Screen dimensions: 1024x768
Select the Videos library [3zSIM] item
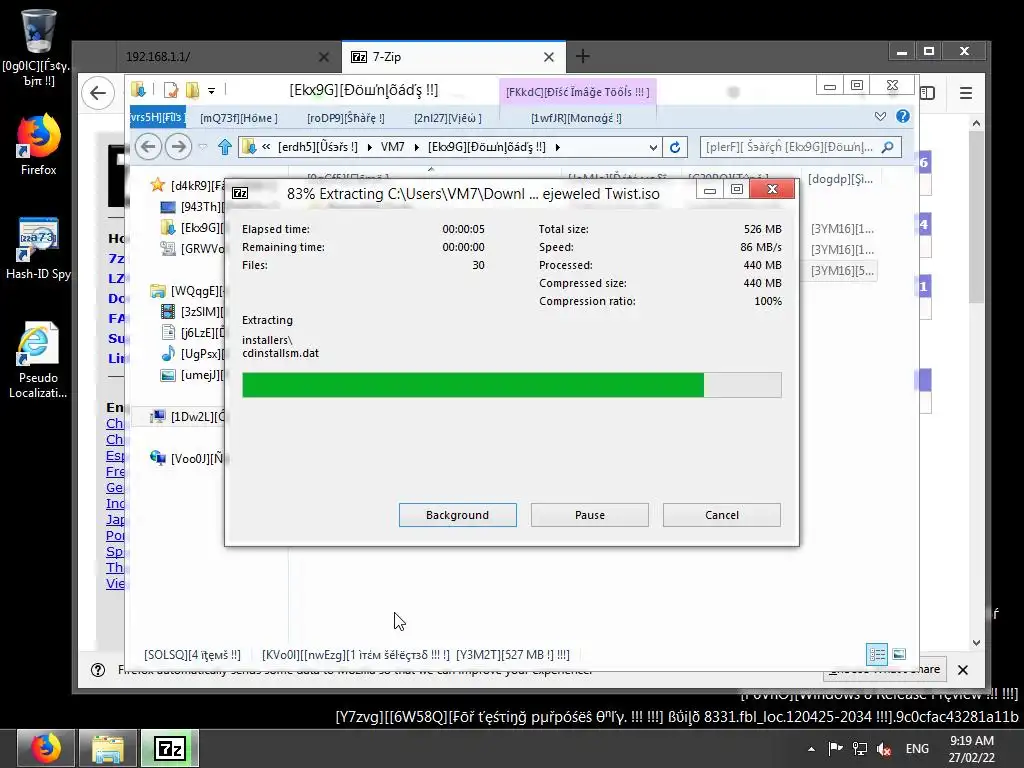click(x=194, y=312)
